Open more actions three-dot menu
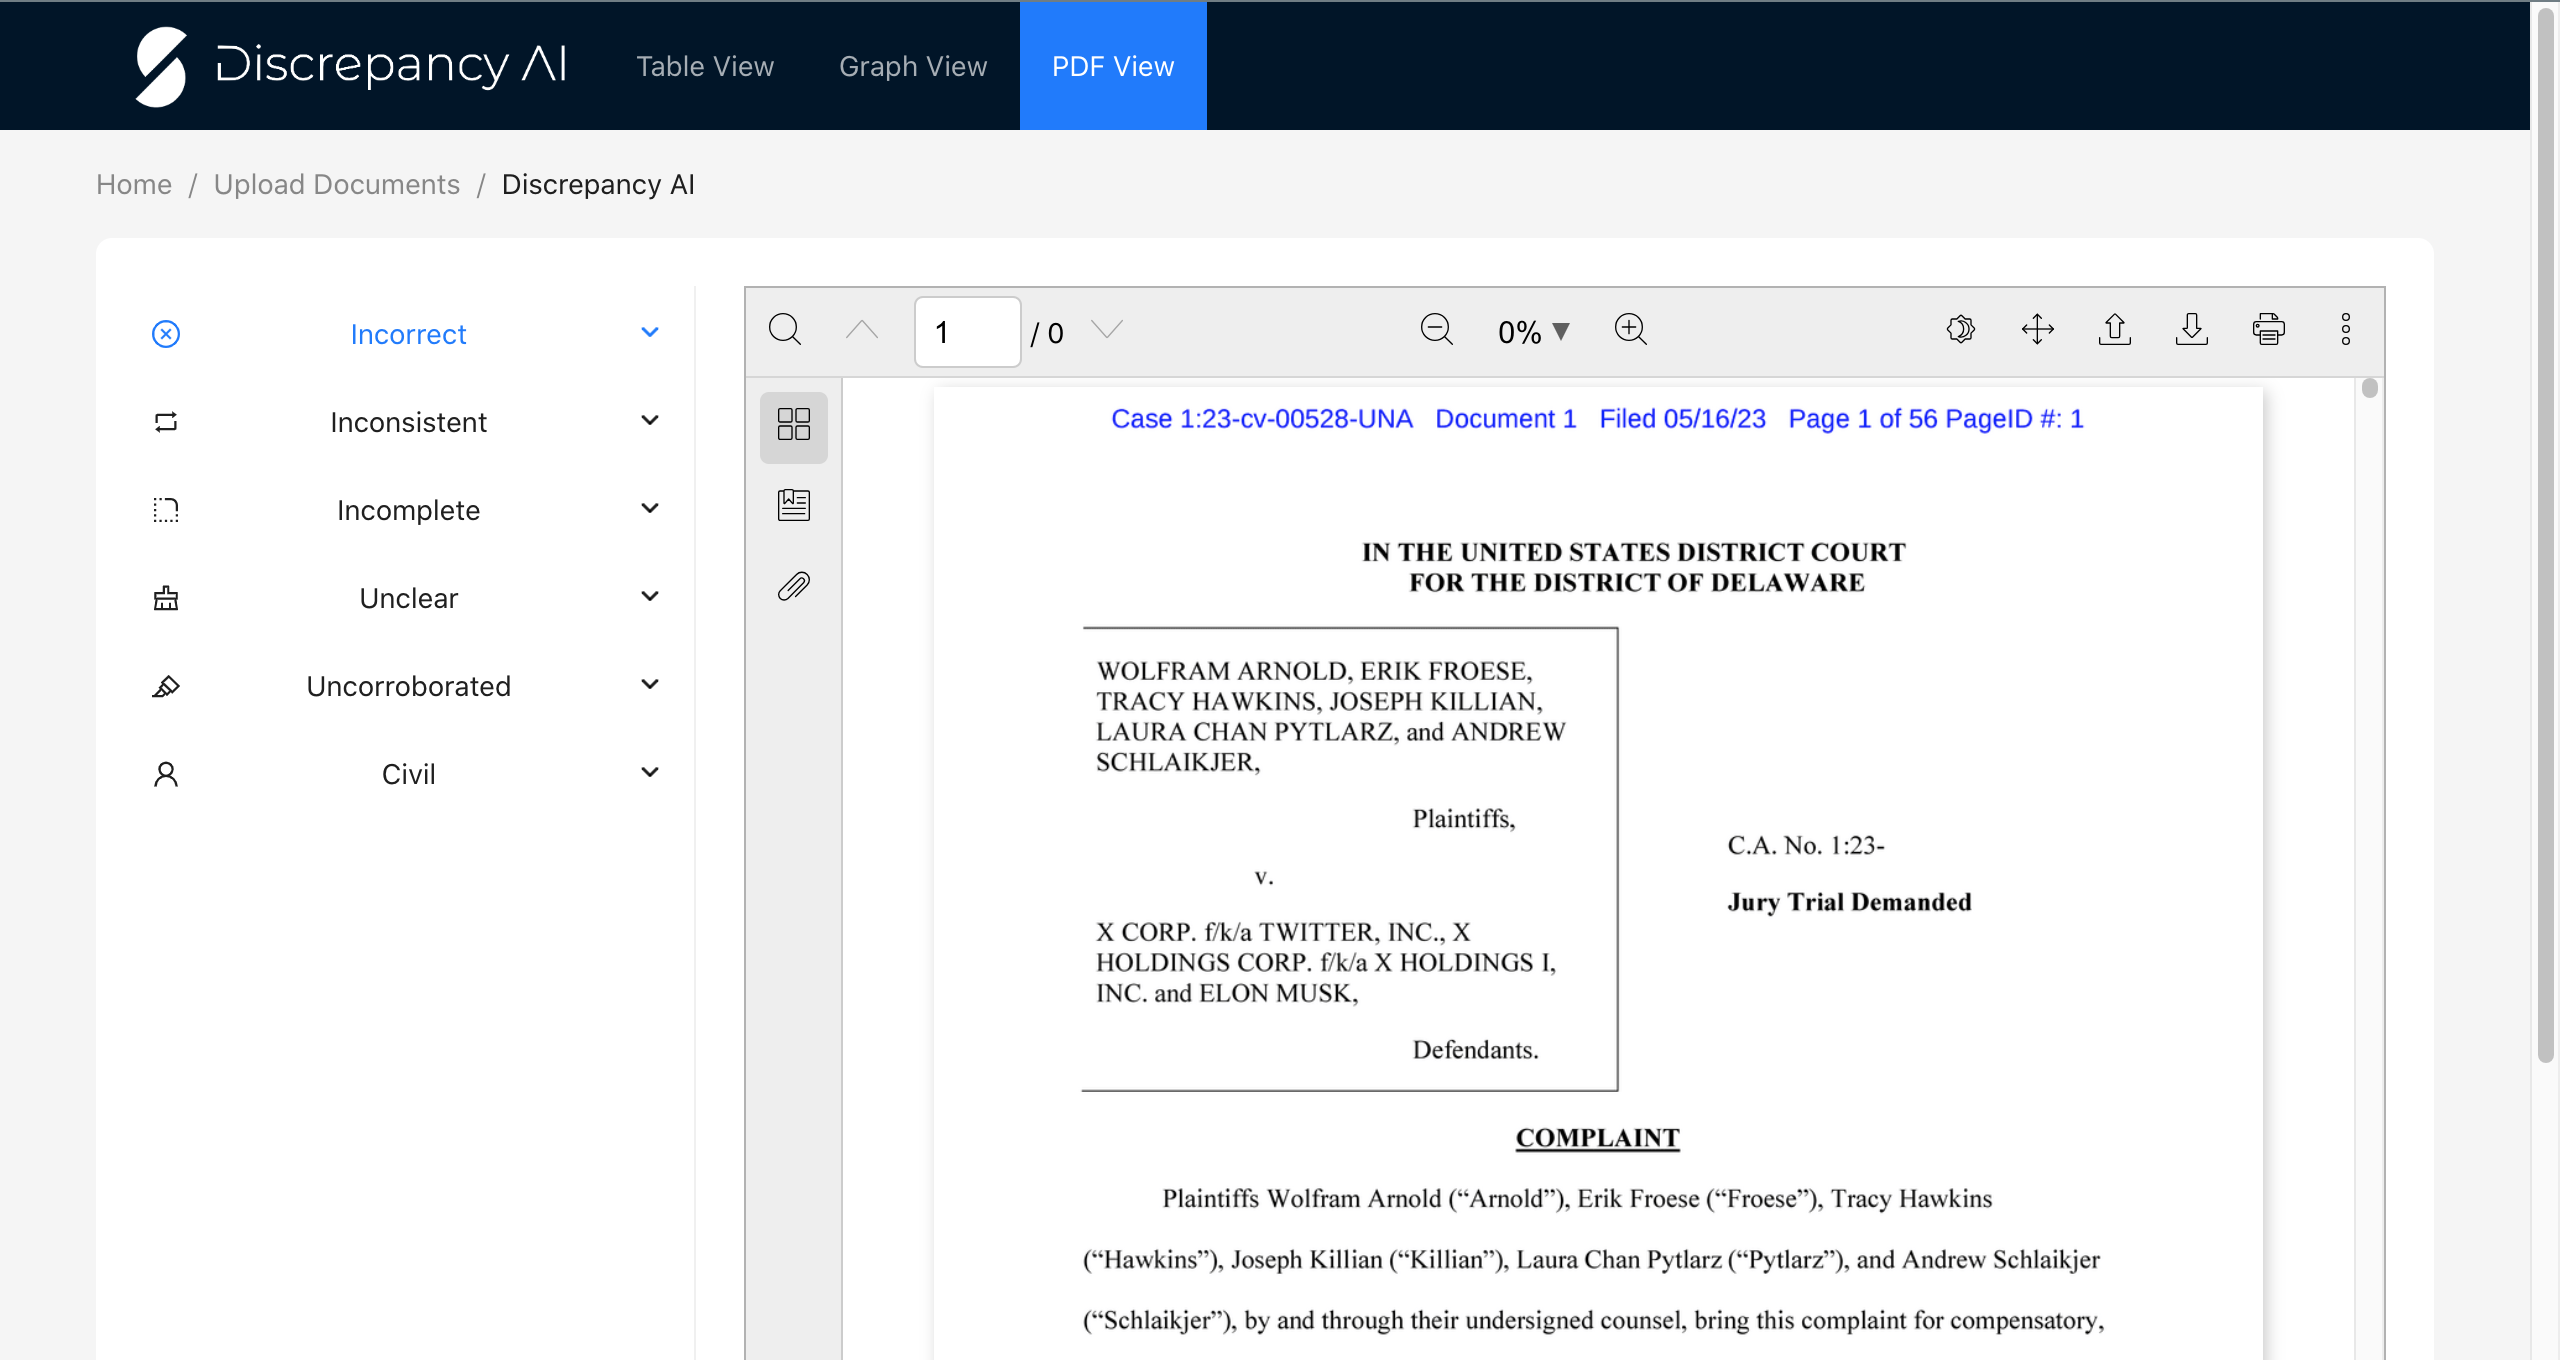The image size is (2560, 1360). (x=2345, y=330)
